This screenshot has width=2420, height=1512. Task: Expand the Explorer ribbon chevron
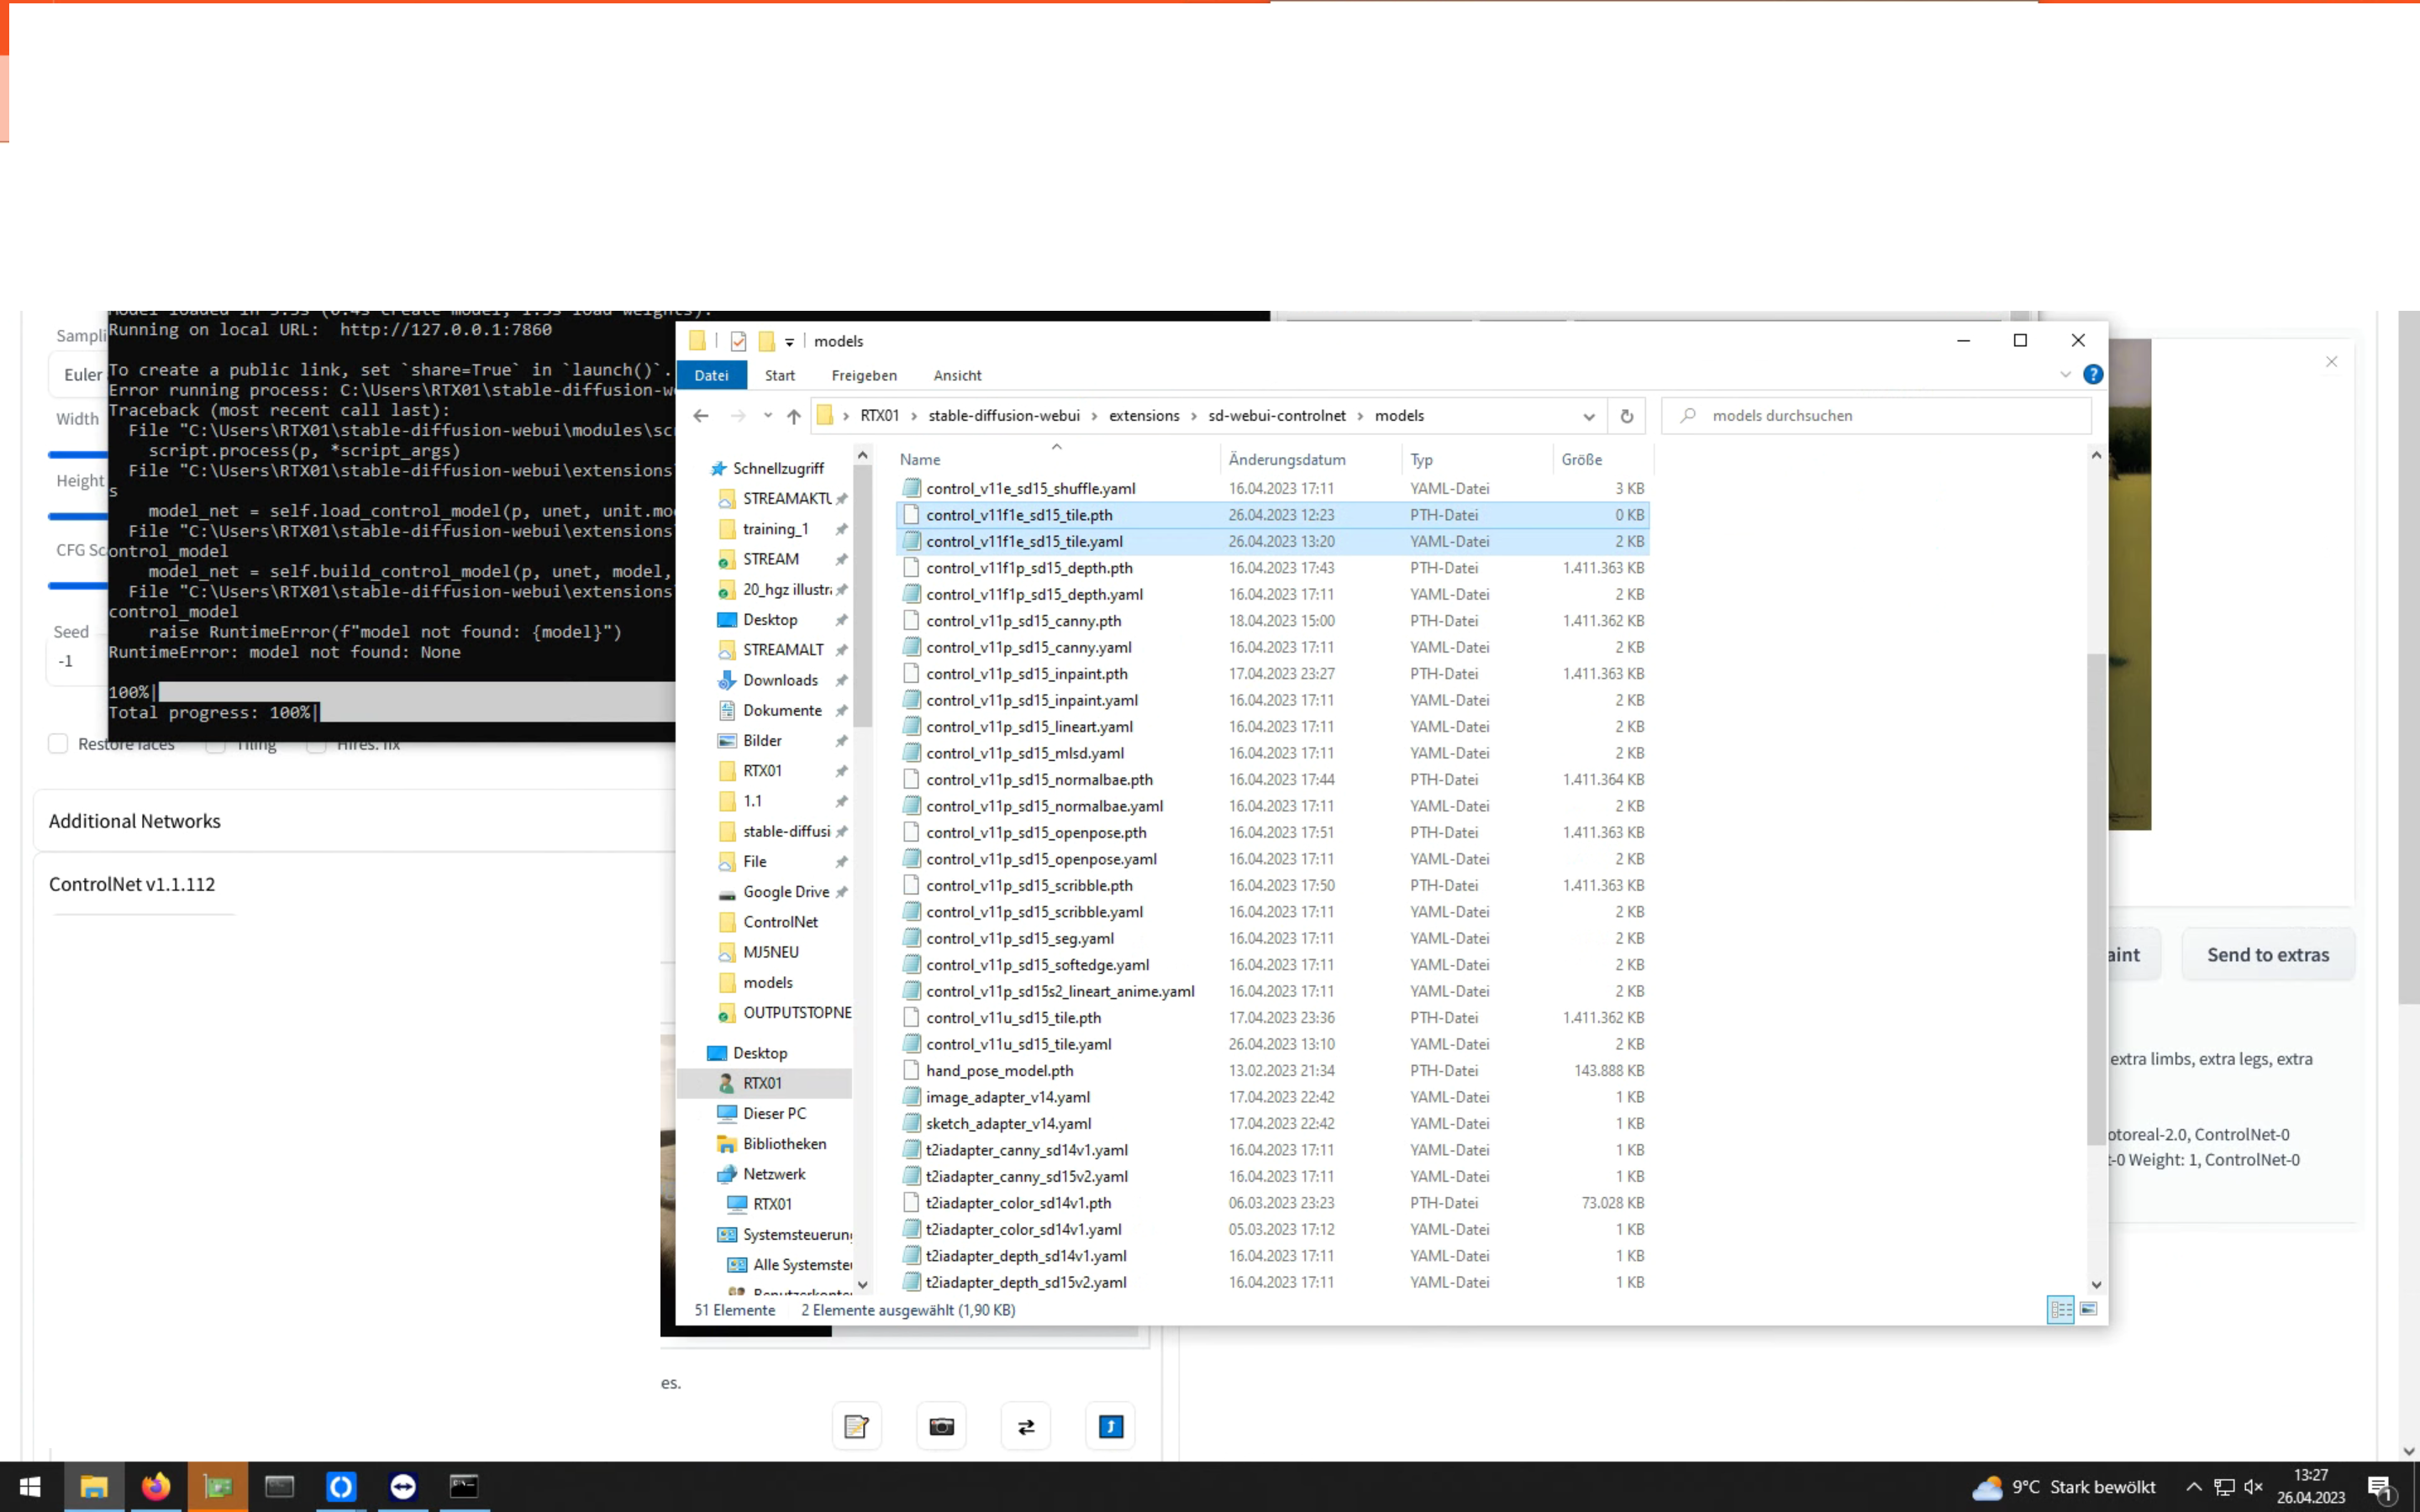2065,375
